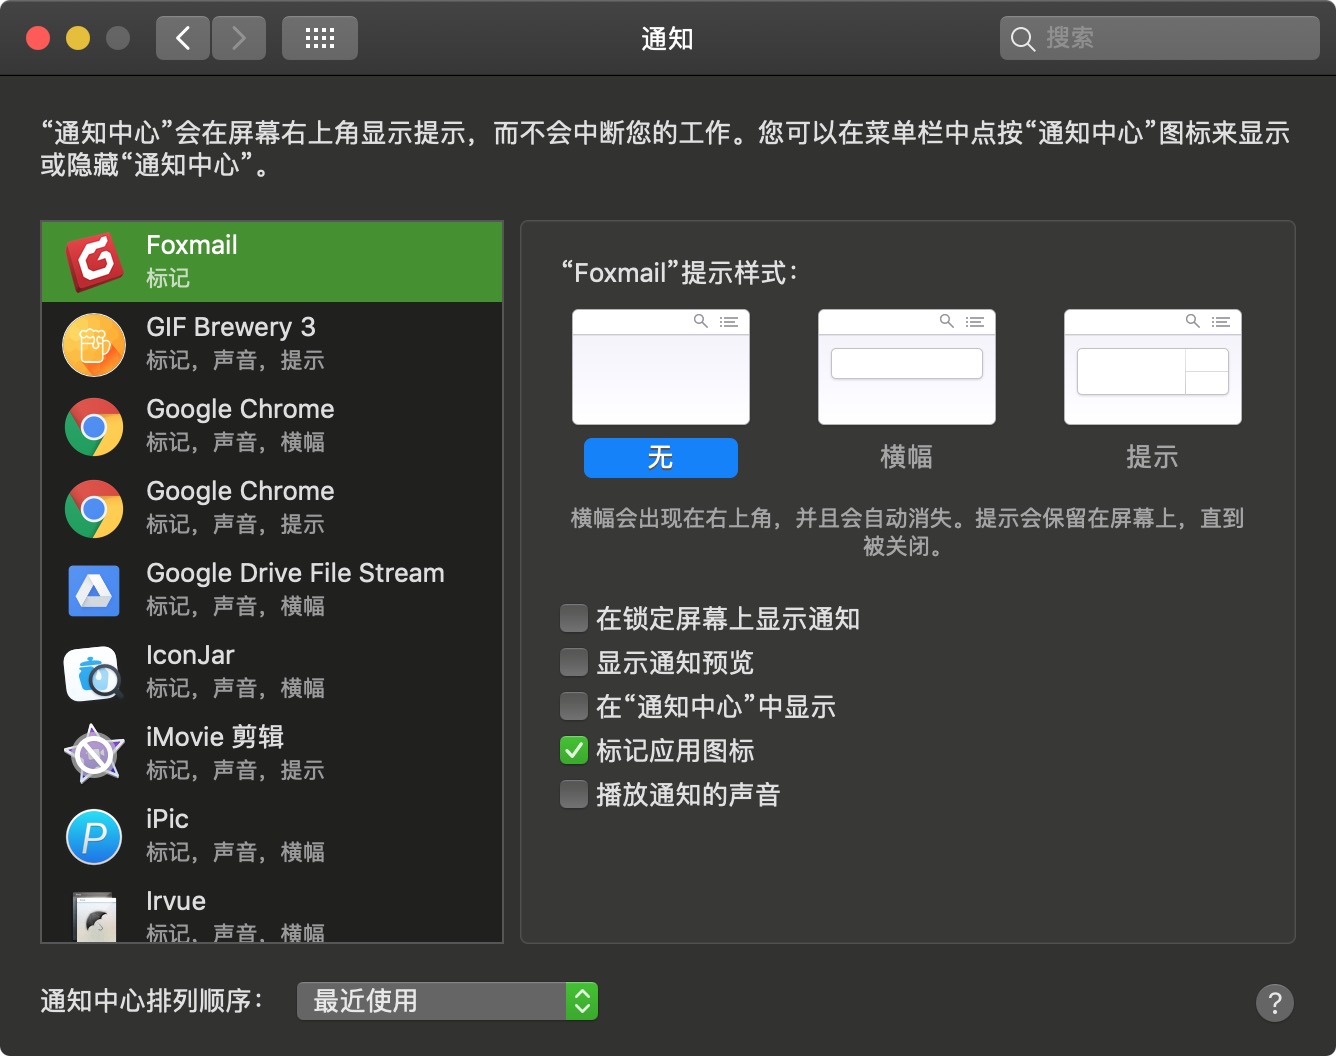Uncheck 标记应用图标 checkbox
Image resolution: width=1336 pixels, height=1056 pixels.
tap(574, 751)
